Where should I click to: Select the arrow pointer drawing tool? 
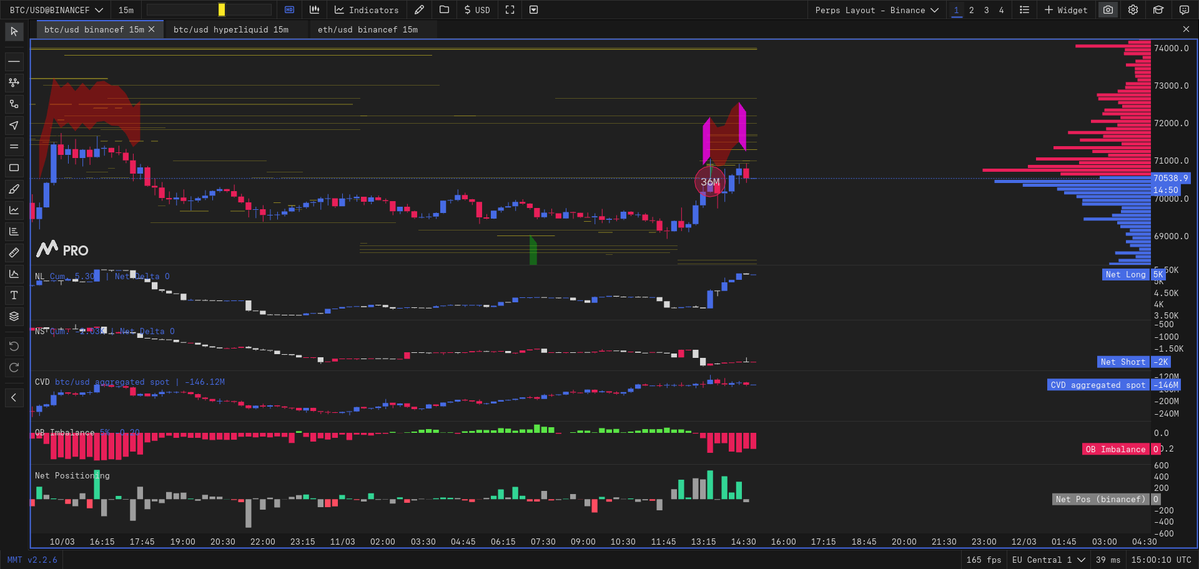click(x=14, y=125)
